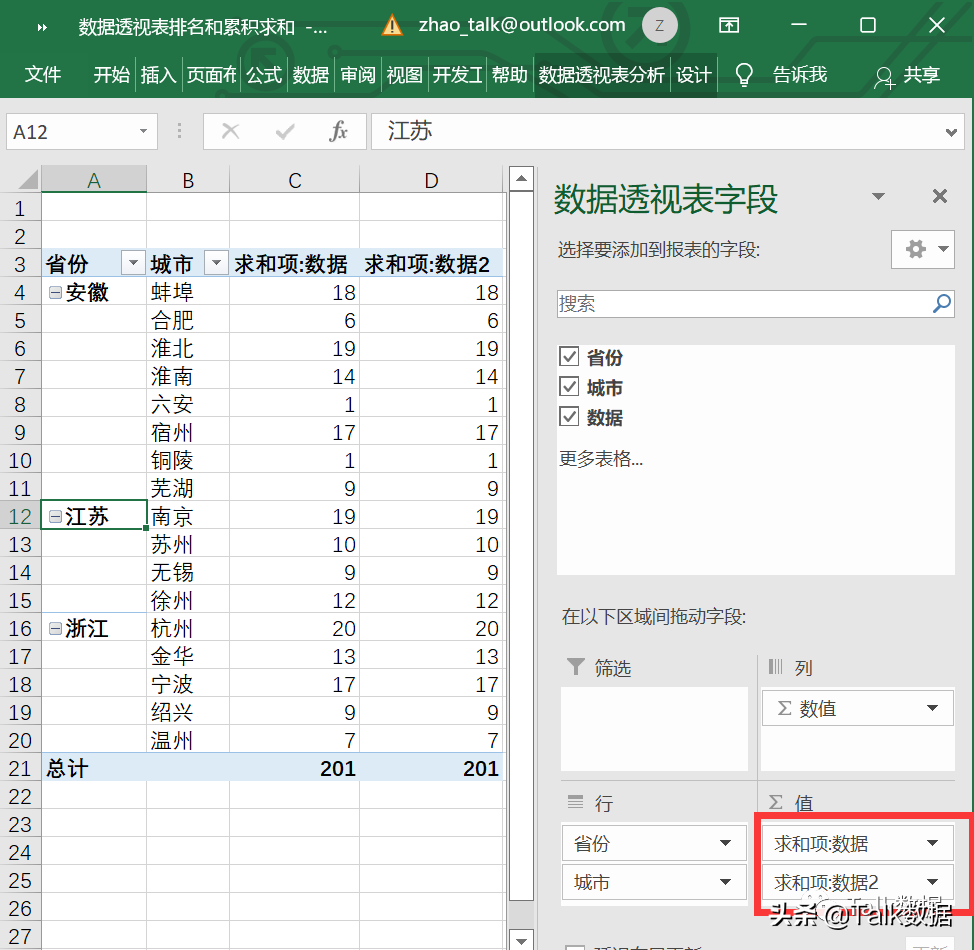Open the Name Box dropdown arrow
The height and width of the screenshot is (950, 974).
coord(143,131)
